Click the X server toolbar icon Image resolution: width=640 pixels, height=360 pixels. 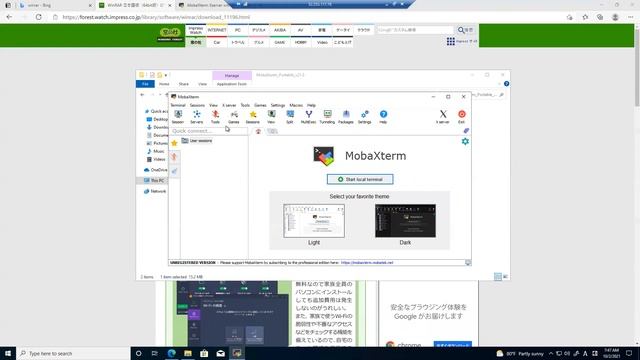tap(443, 117)
